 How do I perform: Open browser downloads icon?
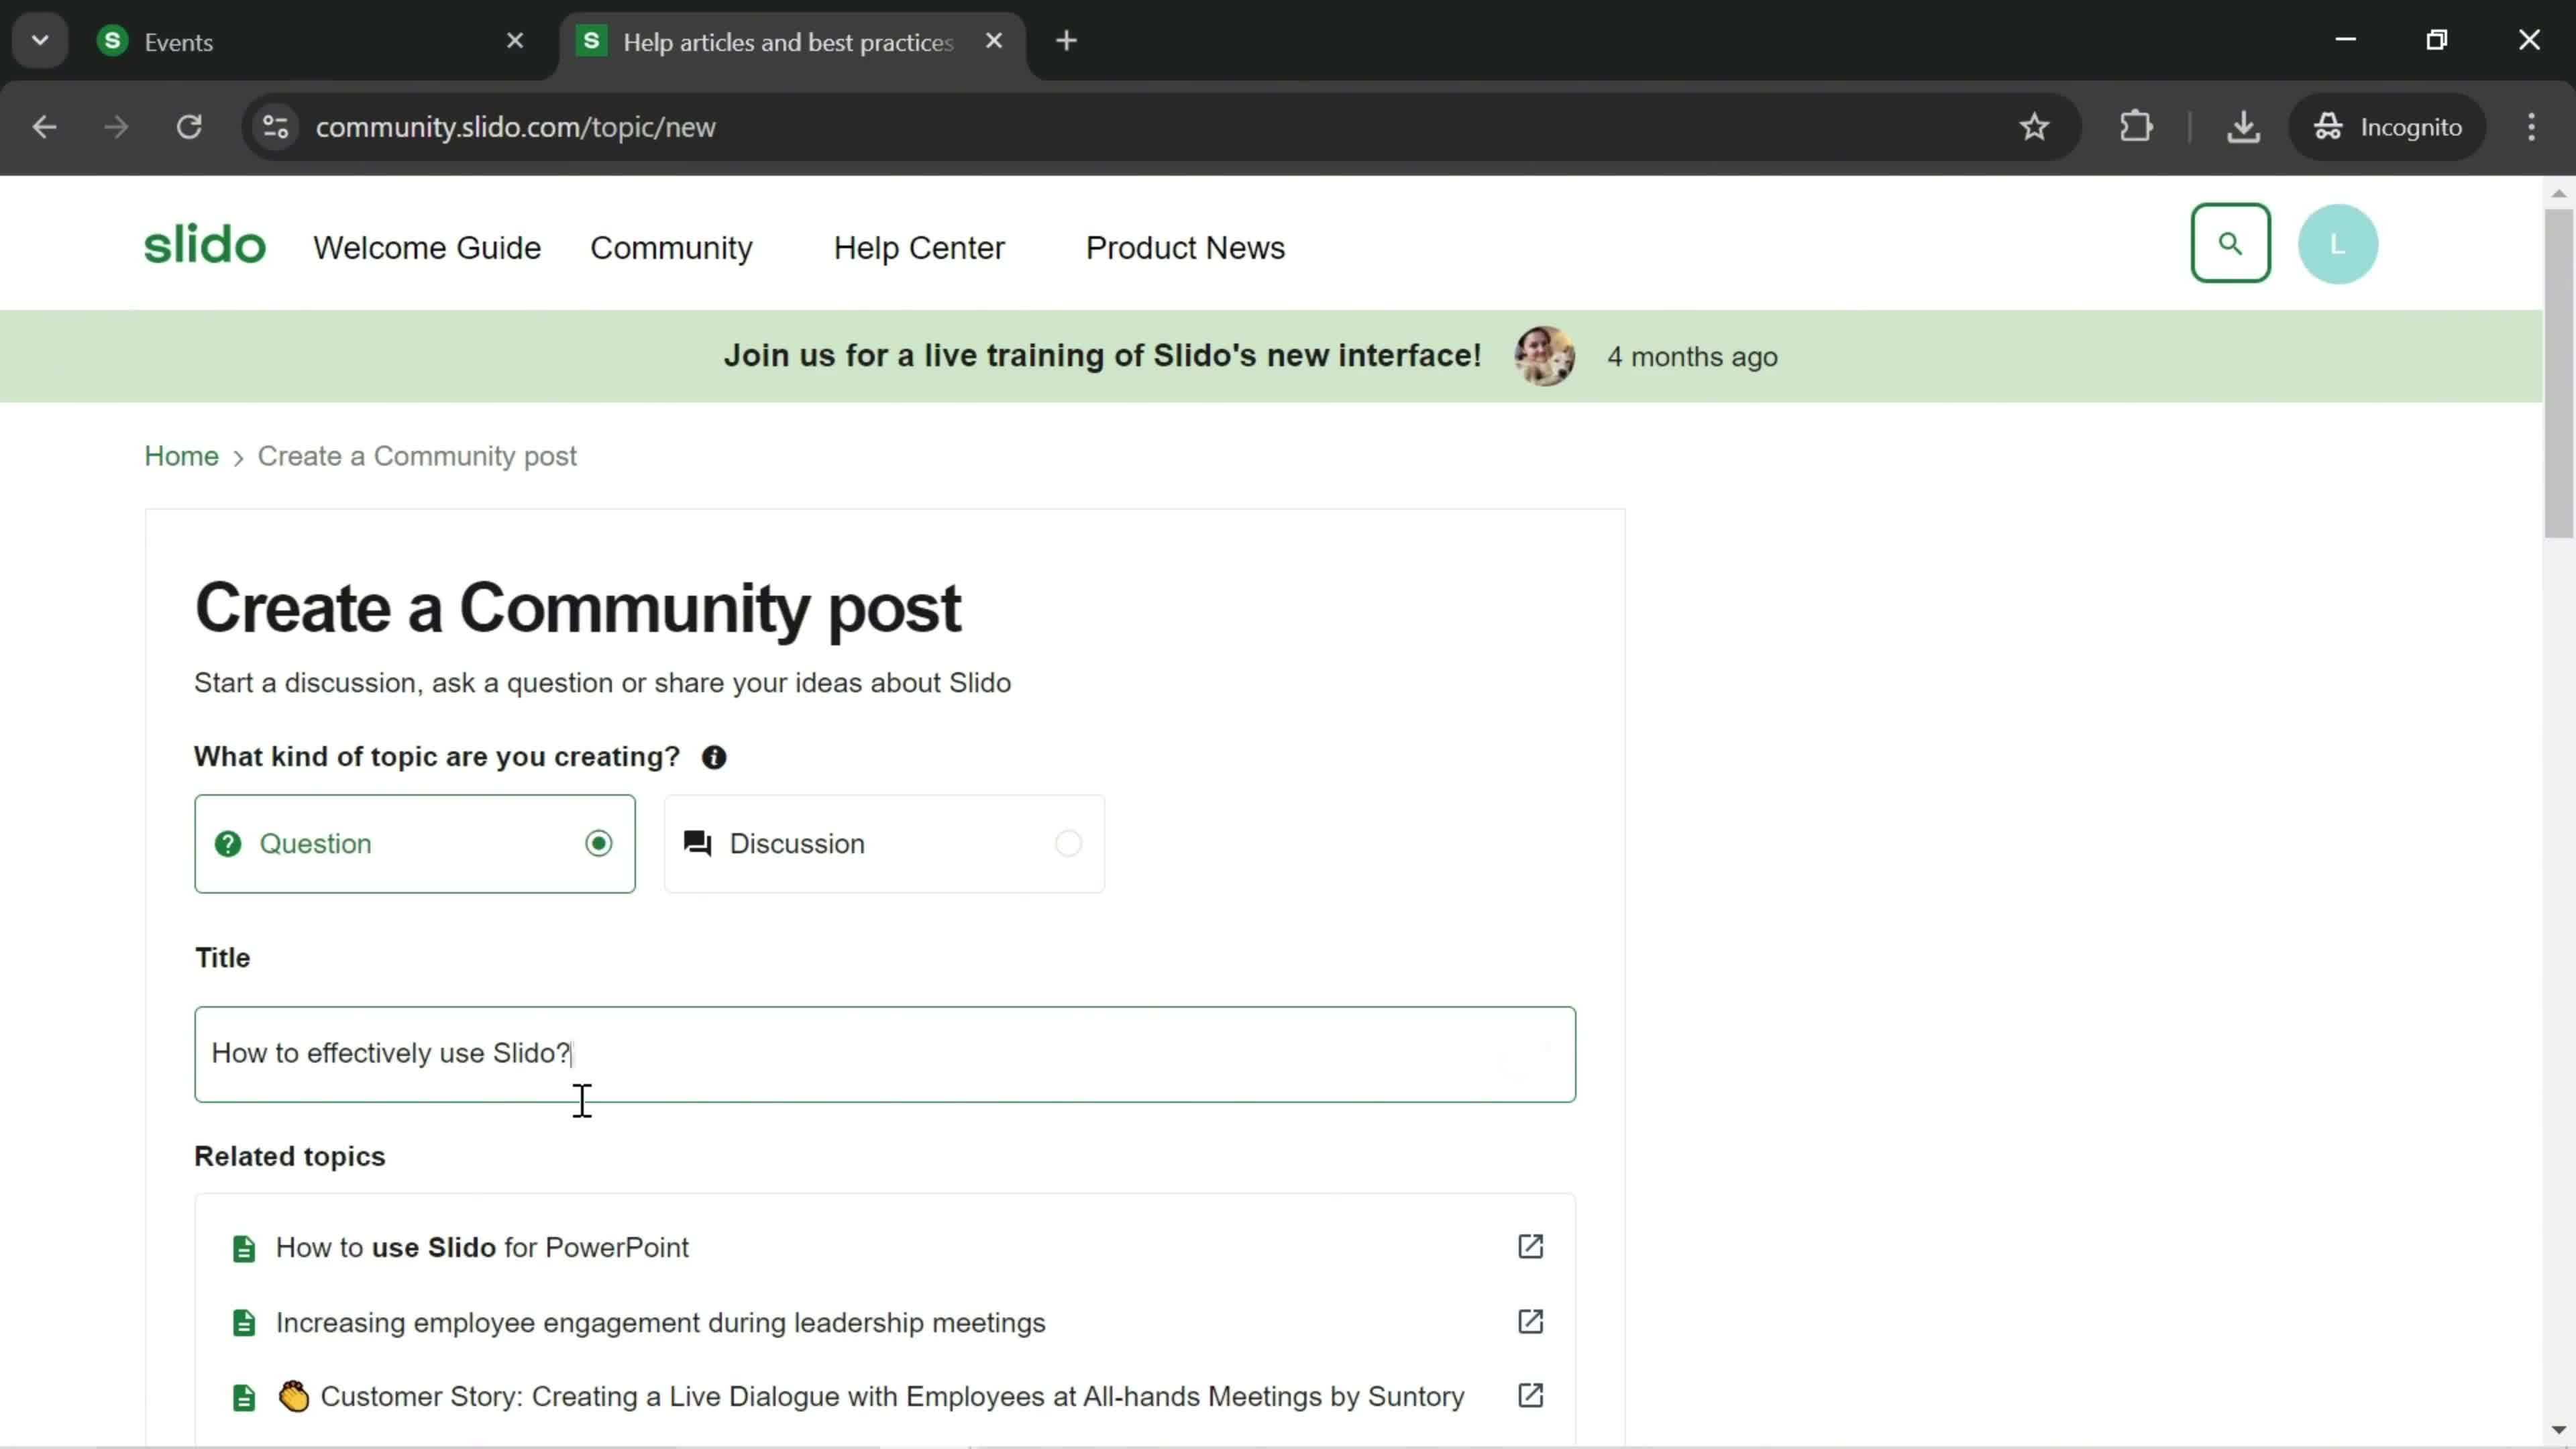point(2243,127)
